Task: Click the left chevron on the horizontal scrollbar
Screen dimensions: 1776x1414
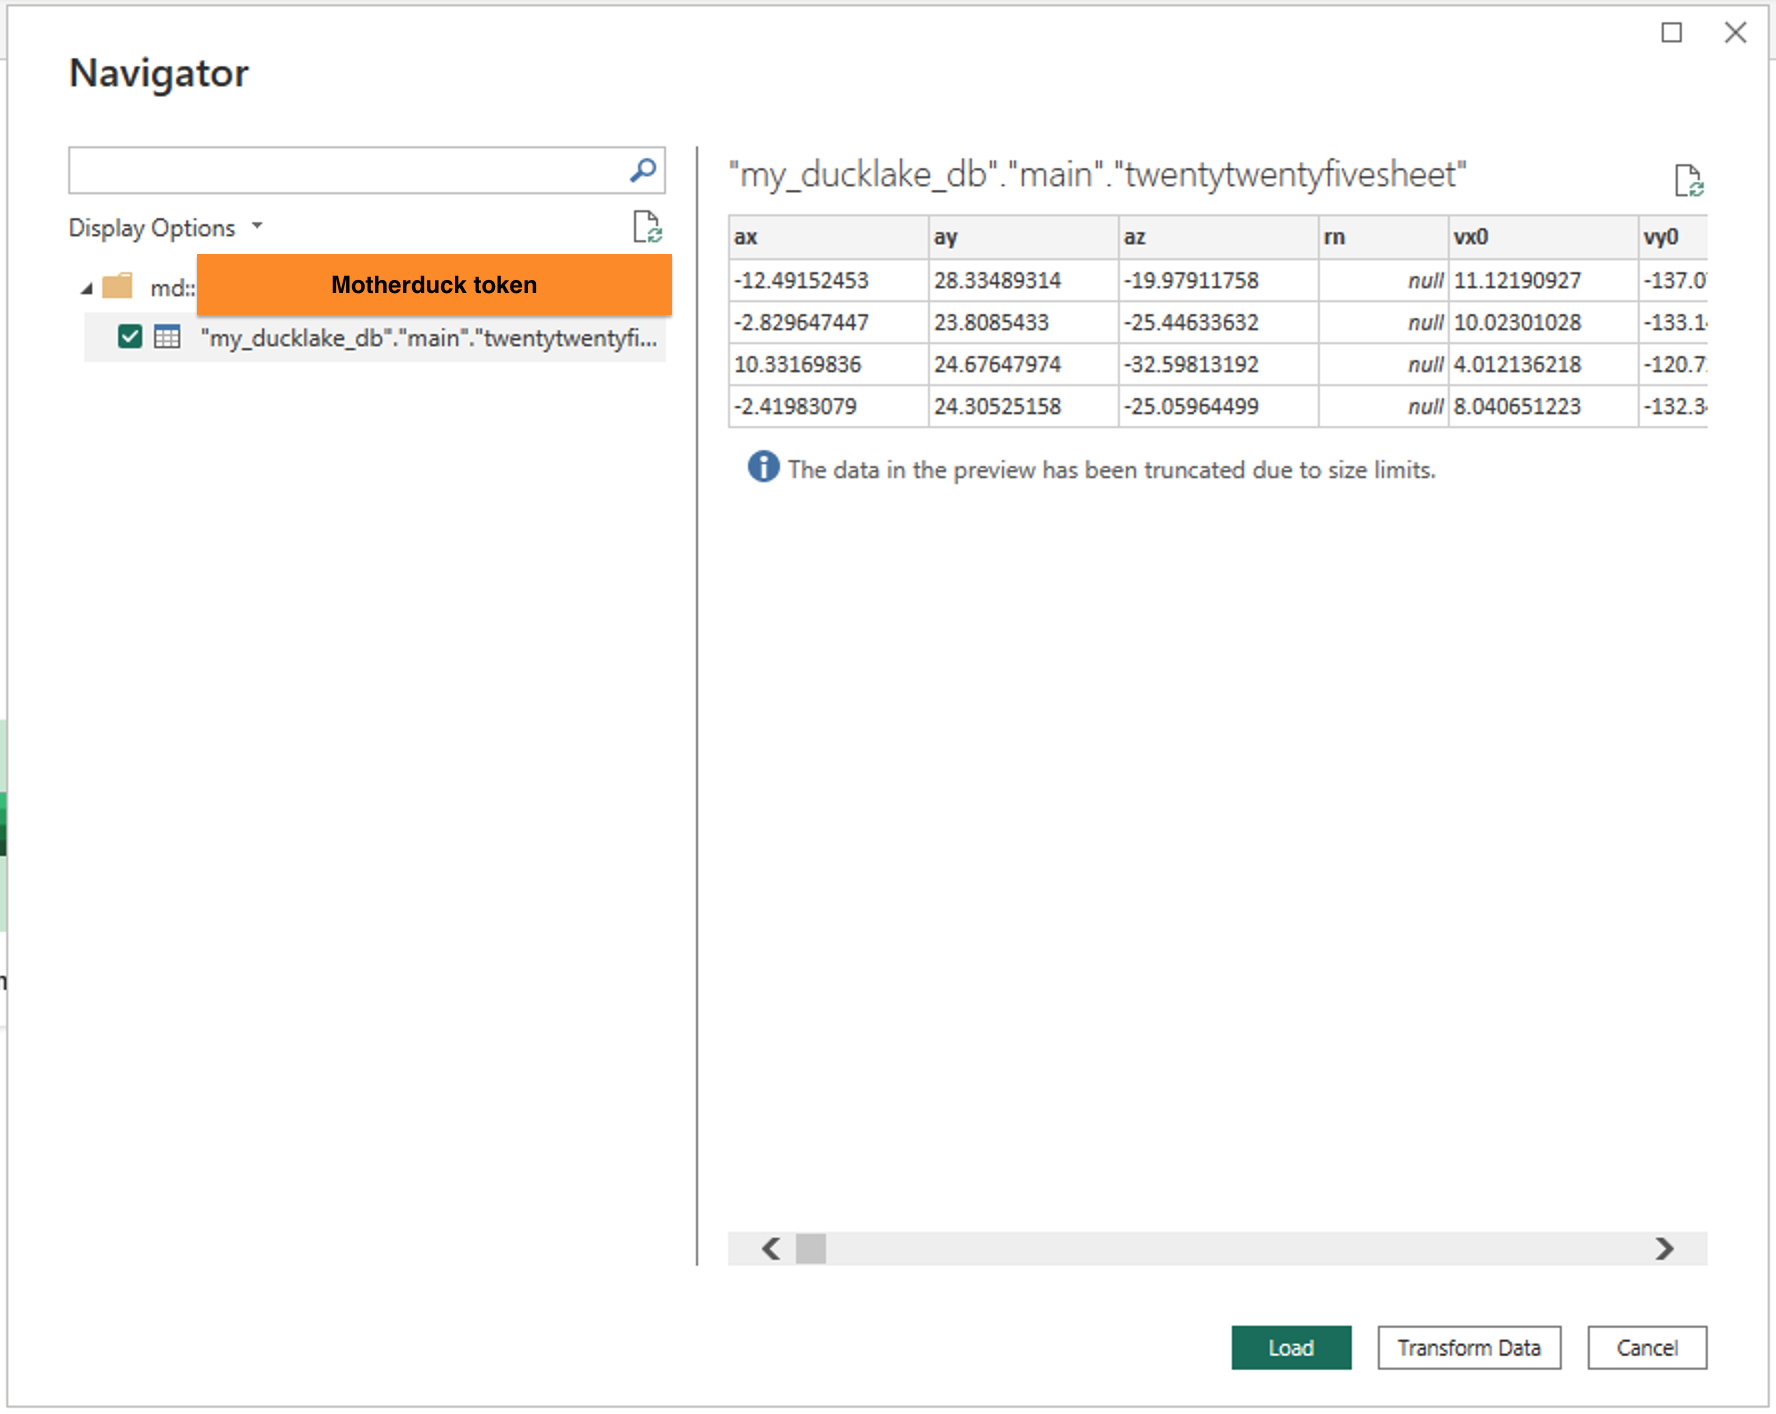Action: pos(769,1249)
